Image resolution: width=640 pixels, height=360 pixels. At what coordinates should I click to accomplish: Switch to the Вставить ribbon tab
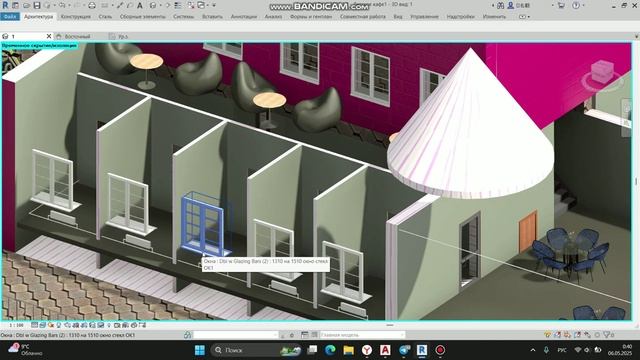pyautogui.click(x=212, y=17)
